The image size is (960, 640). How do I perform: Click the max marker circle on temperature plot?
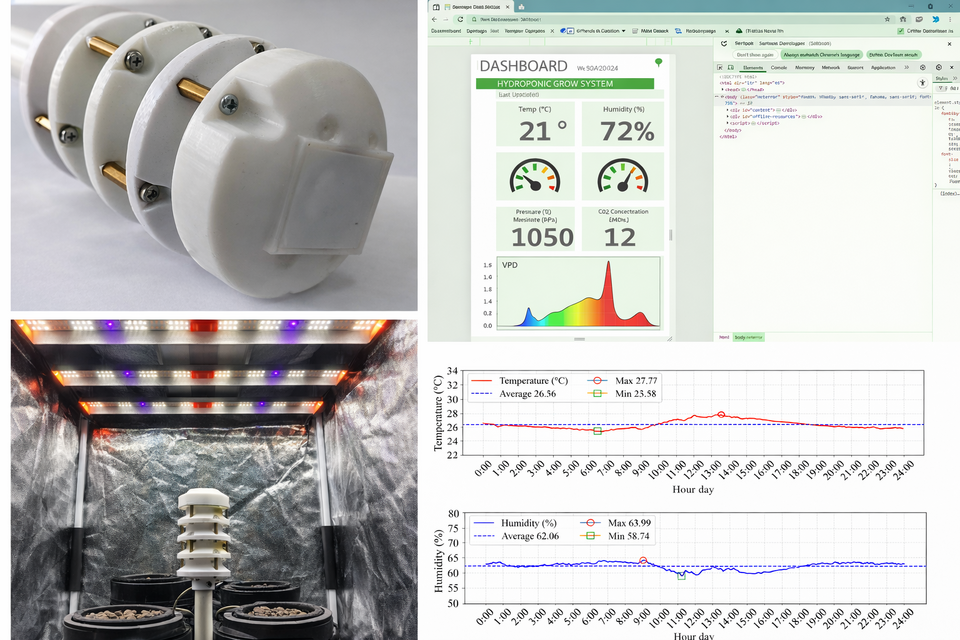[x=721, y=415]
